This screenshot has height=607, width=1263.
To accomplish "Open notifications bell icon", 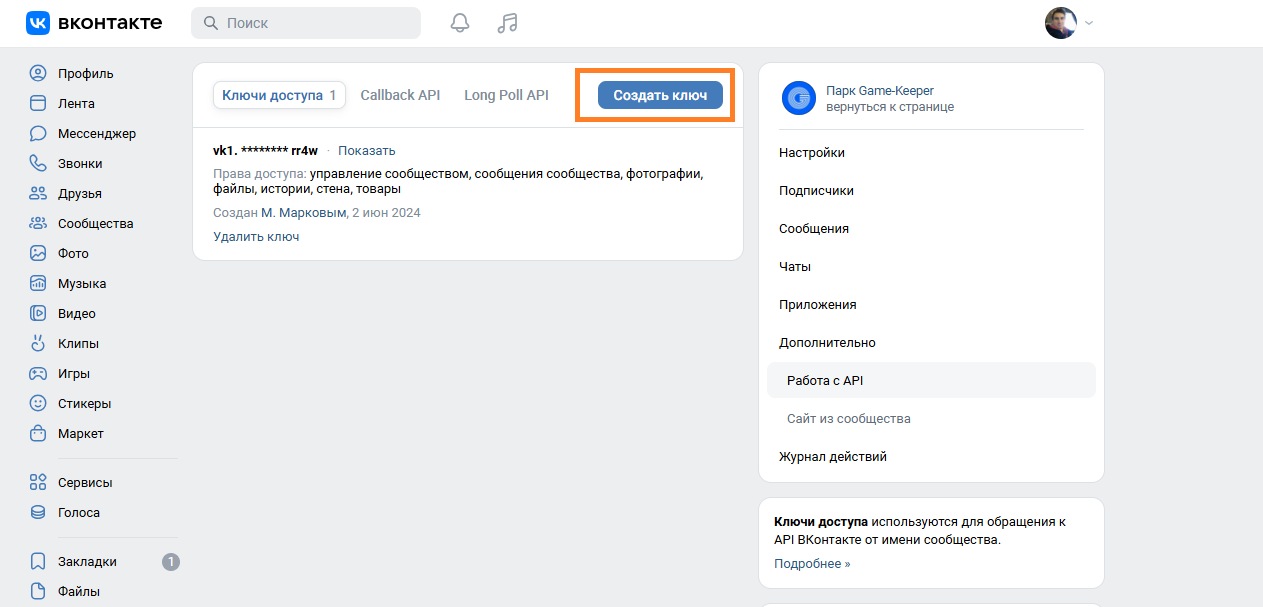I will tap(460, 23).
